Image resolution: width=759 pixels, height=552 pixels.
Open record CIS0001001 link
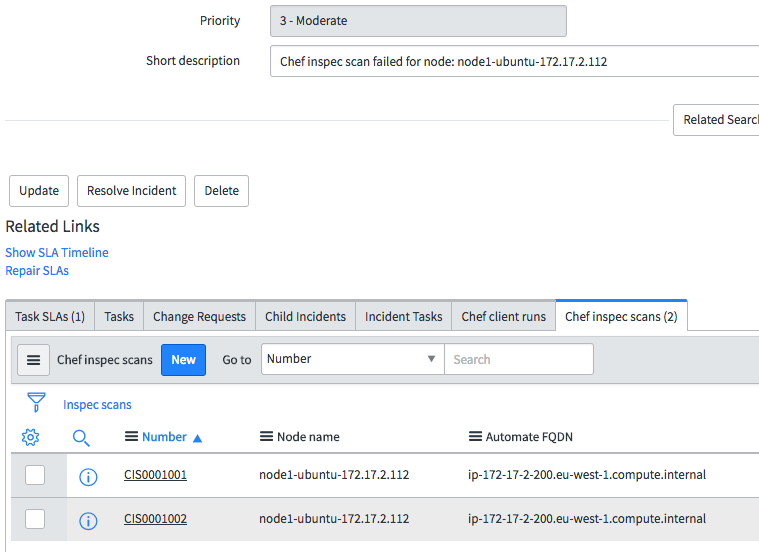155,475
